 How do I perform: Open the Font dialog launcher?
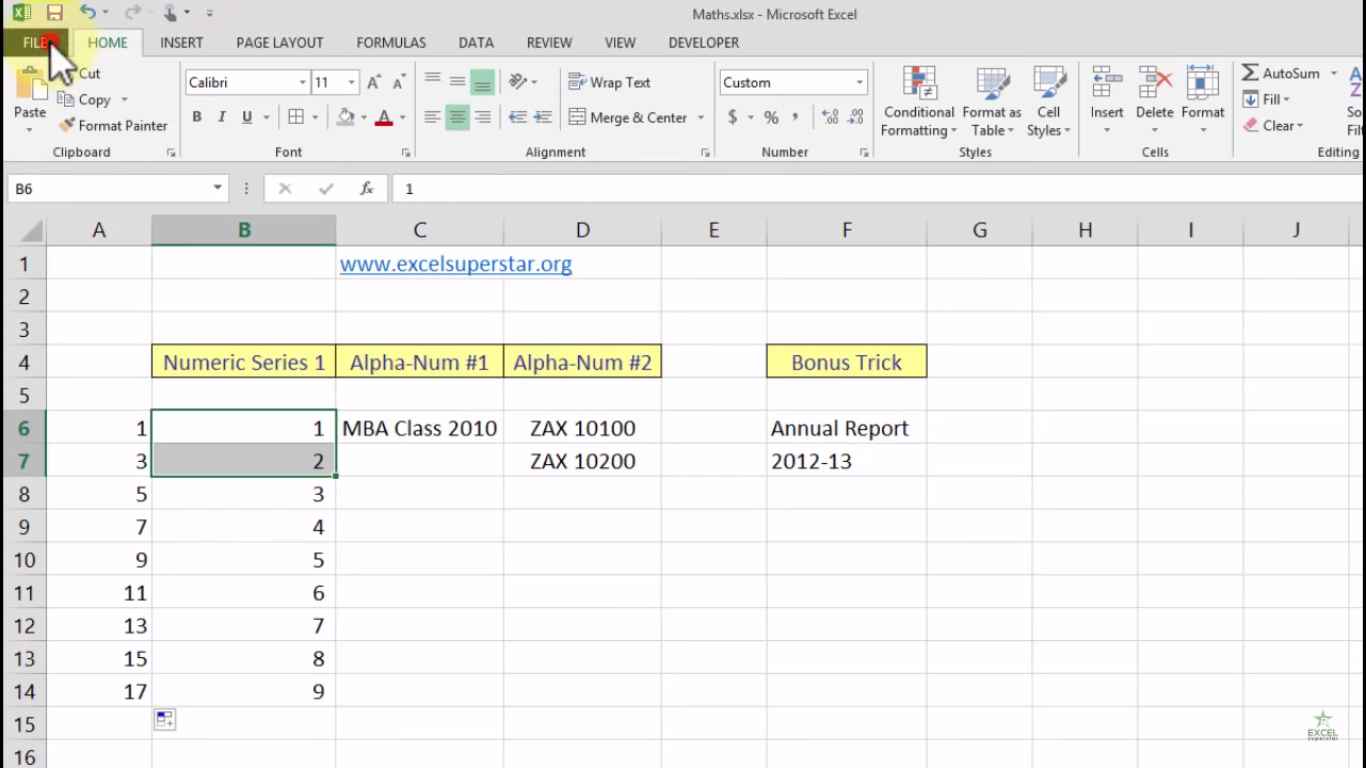point(406,153)
